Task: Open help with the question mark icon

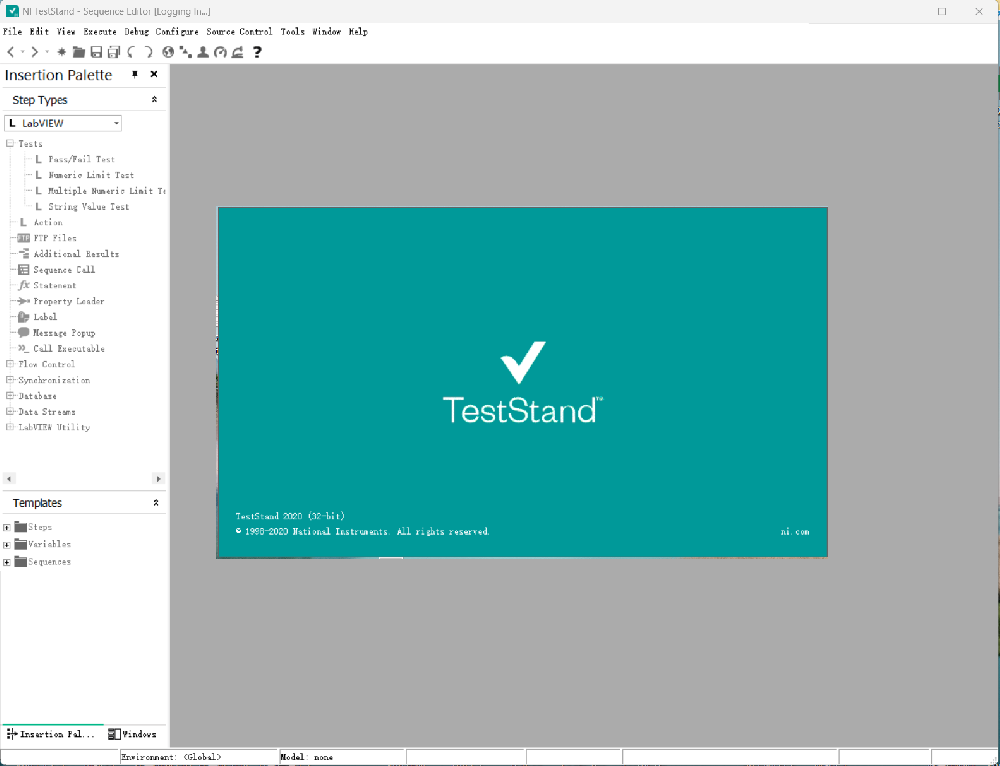Action: click(x=257, y=52)
